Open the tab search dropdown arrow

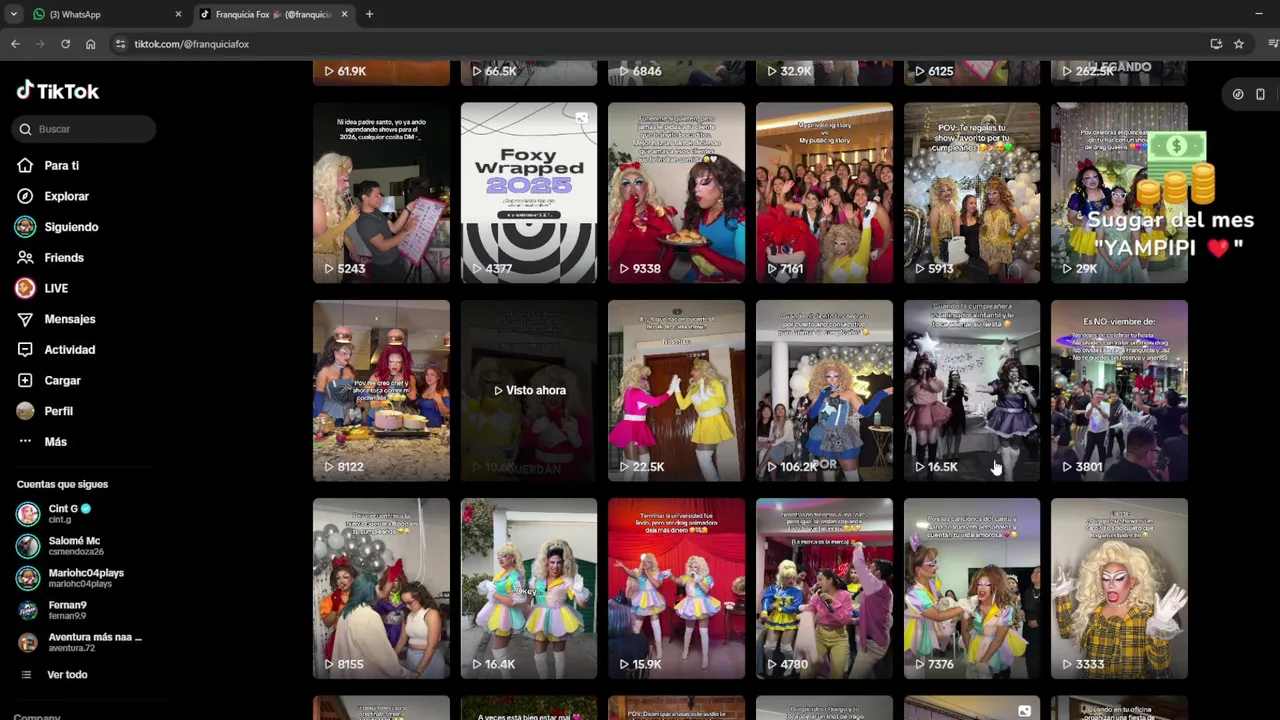click(13, 14)
